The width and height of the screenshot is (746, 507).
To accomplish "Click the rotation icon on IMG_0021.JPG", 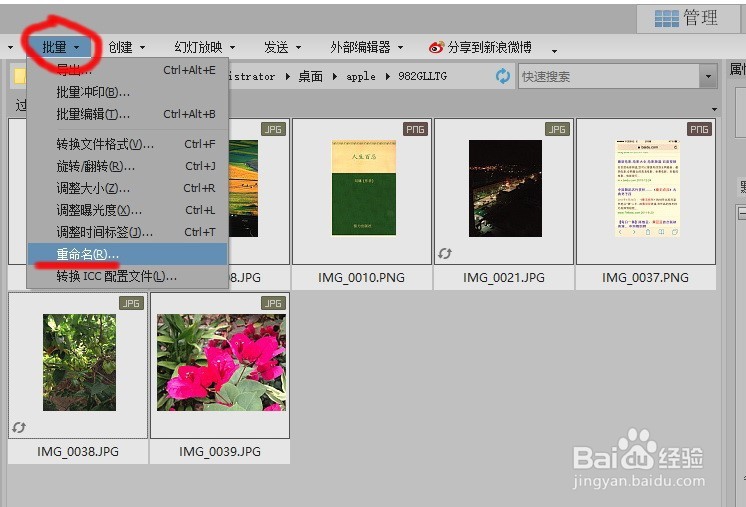I will [445, 254].
